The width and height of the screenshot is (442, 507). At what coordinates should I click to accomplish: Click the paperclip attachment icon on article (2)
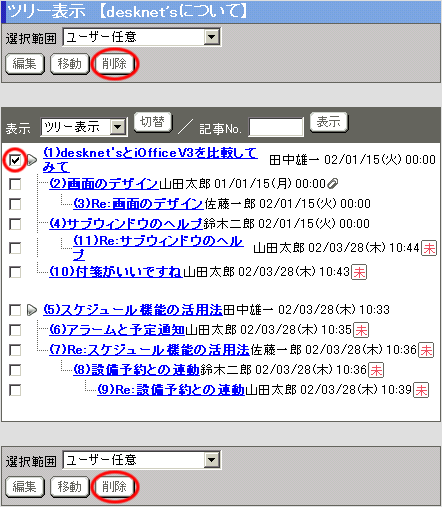(333, 184)
